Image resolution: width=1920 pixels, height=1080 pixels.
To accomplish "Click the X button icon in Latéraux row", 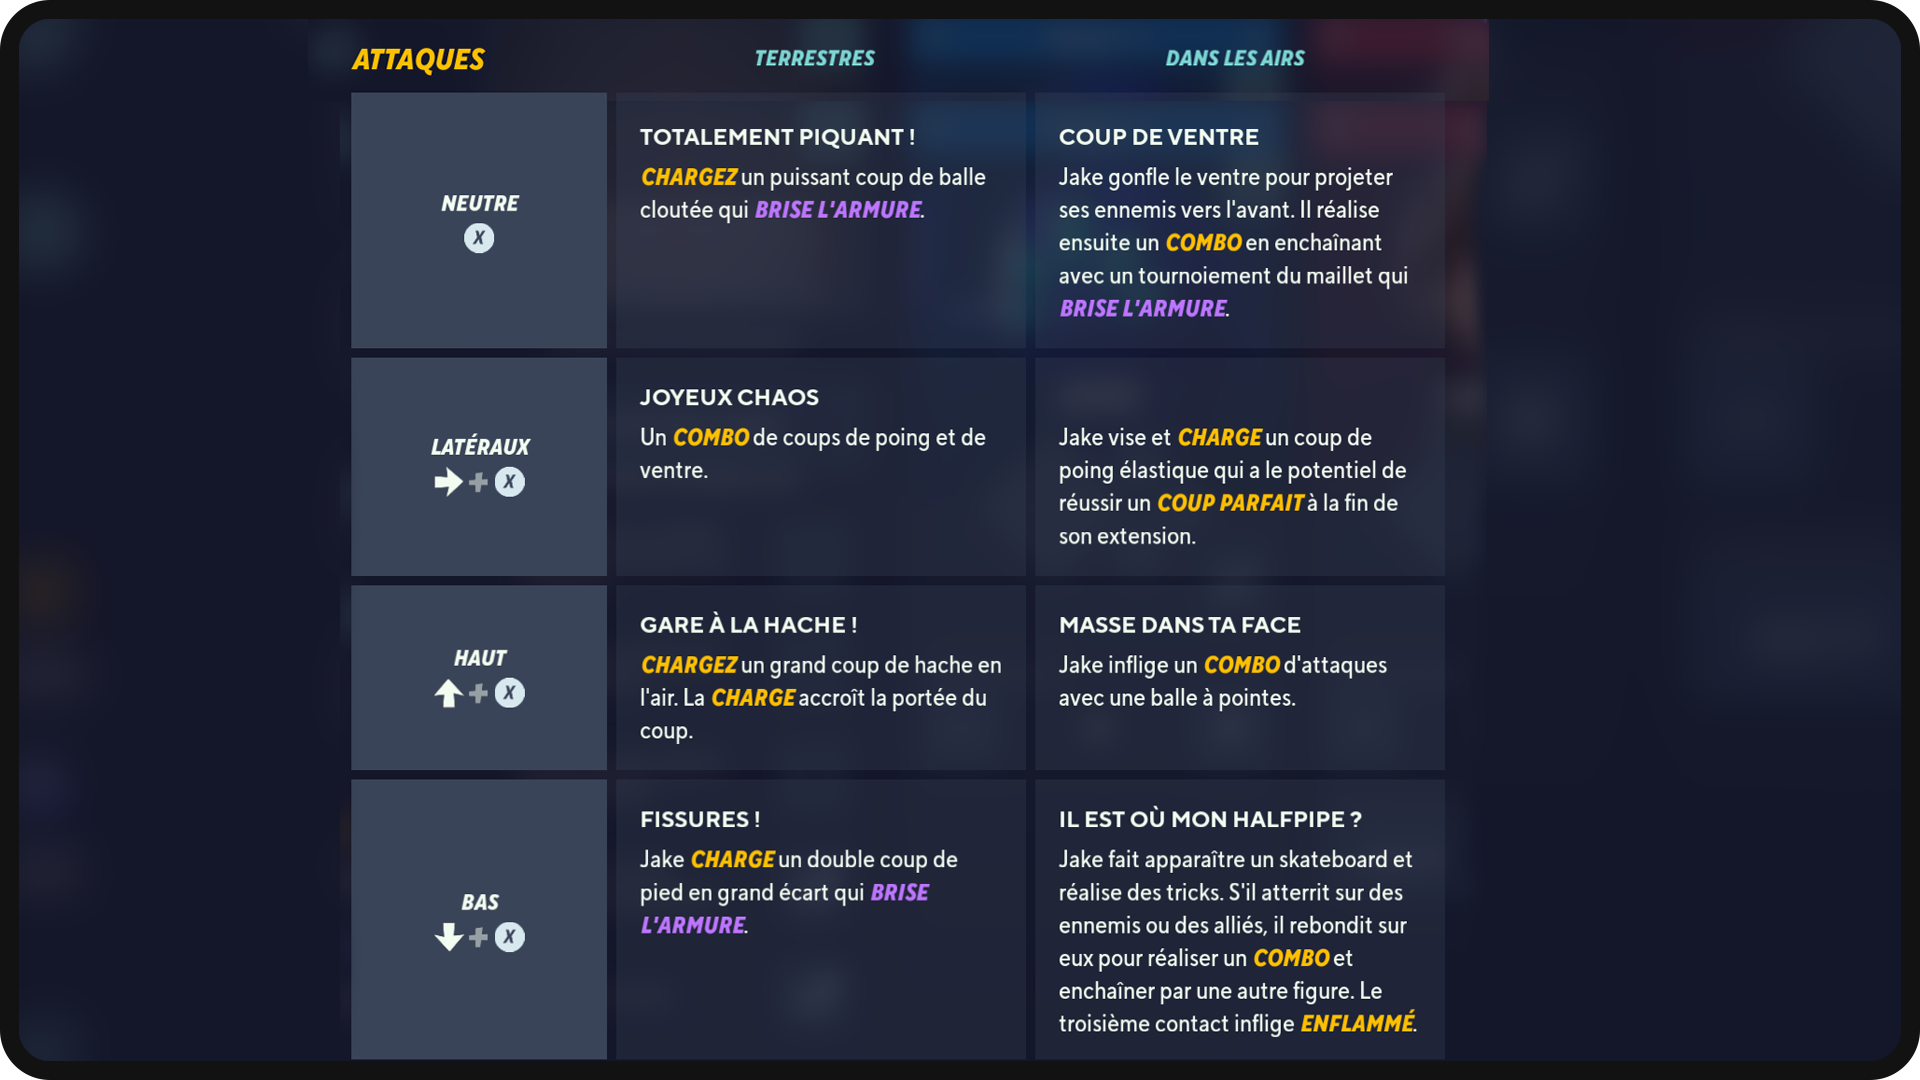I will (510, 482).
